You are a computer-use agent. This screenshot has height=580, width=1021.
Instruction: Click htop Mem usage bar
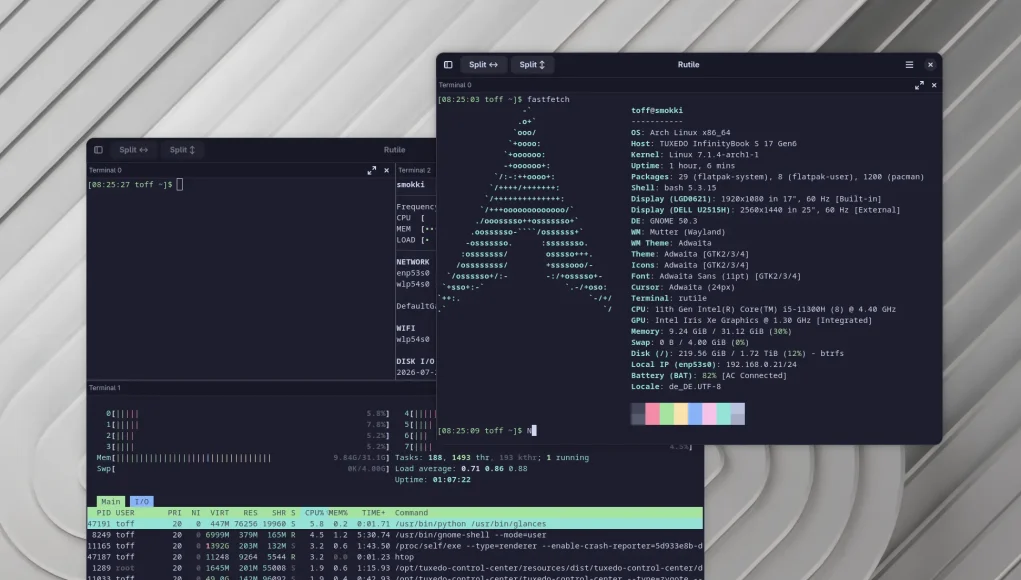[x=243, y=458]
